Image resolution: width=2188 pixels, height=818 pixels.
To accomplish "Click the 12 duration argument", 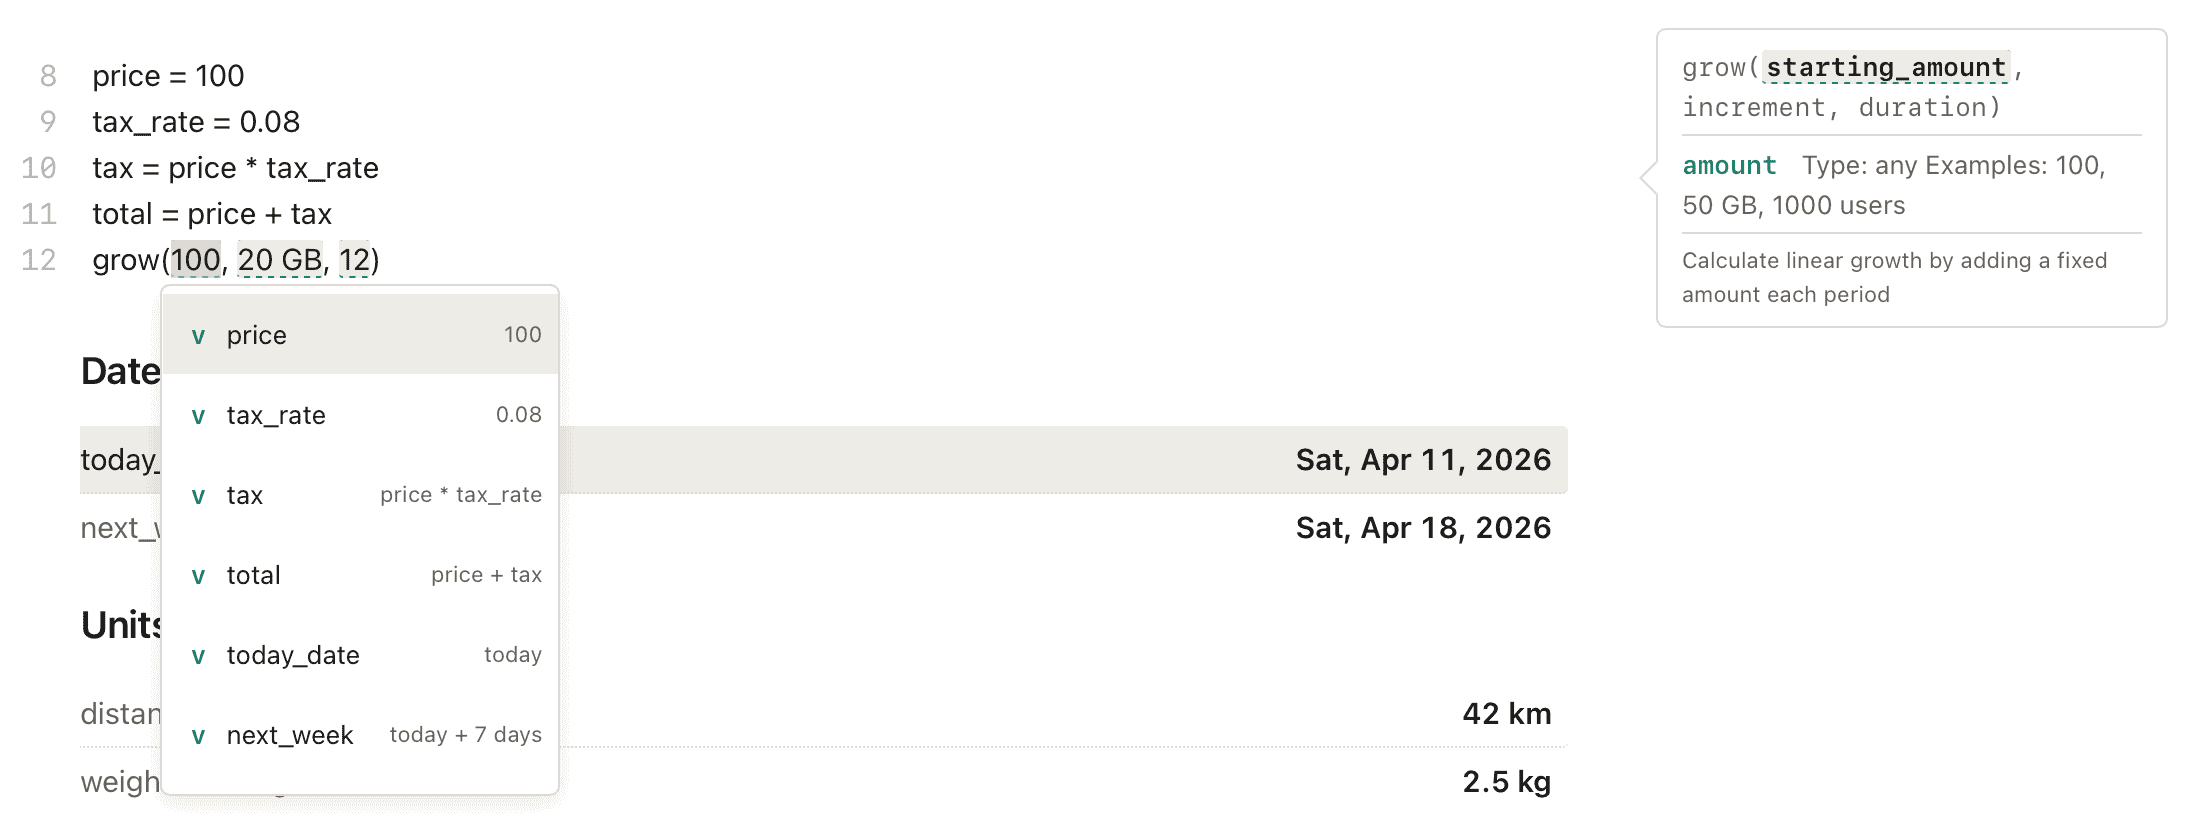I will (354, 260).
